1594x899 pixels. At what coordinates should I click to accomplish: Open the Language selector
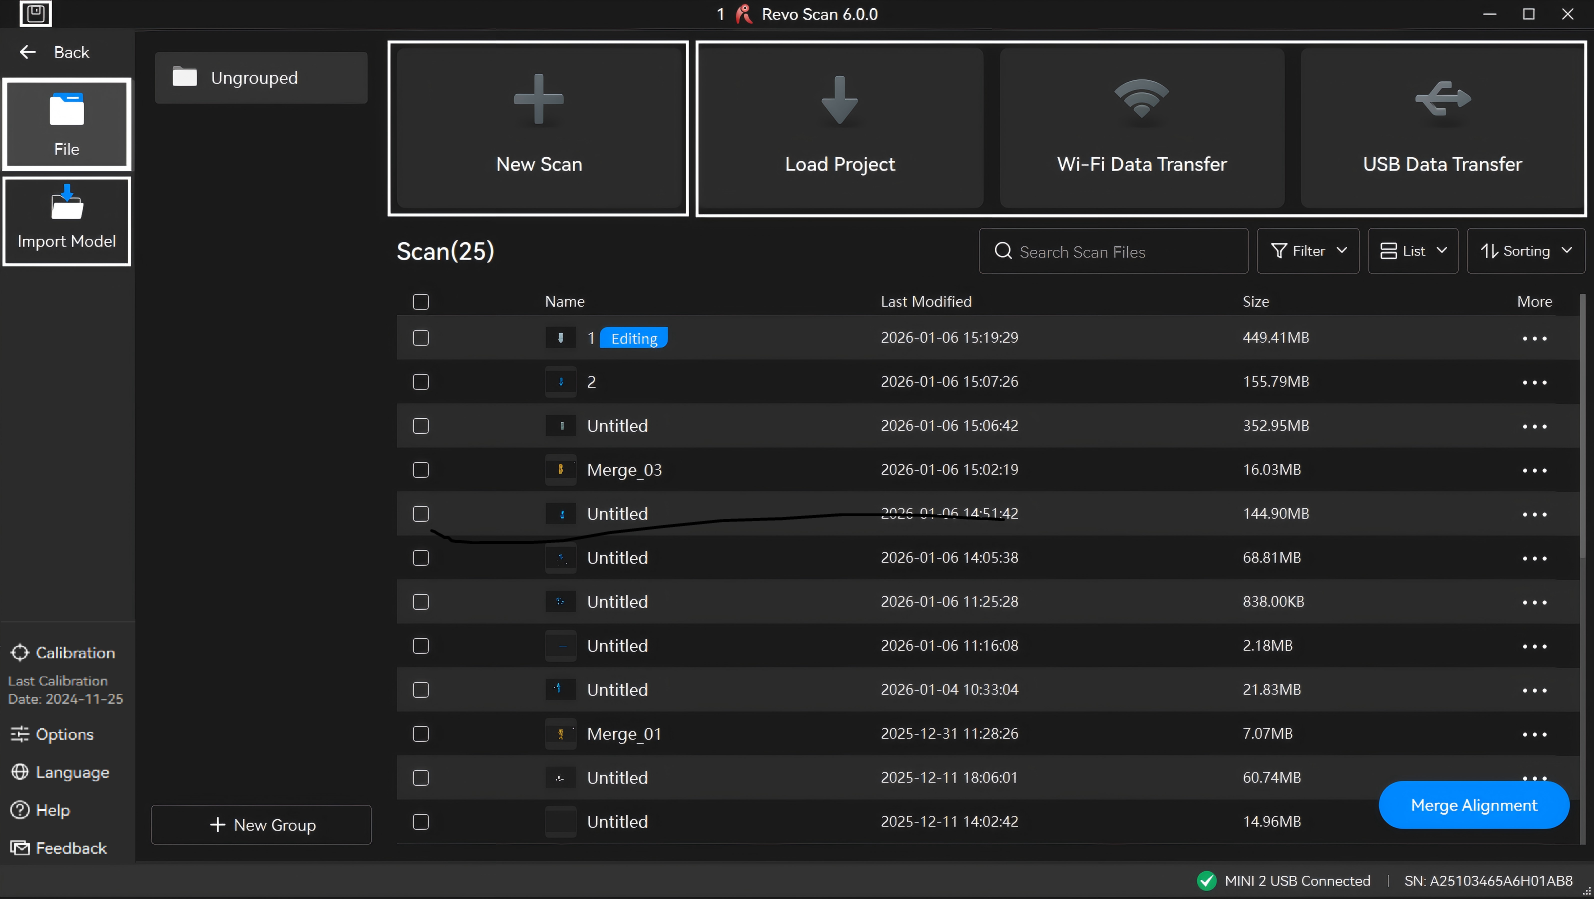(60, 773)
